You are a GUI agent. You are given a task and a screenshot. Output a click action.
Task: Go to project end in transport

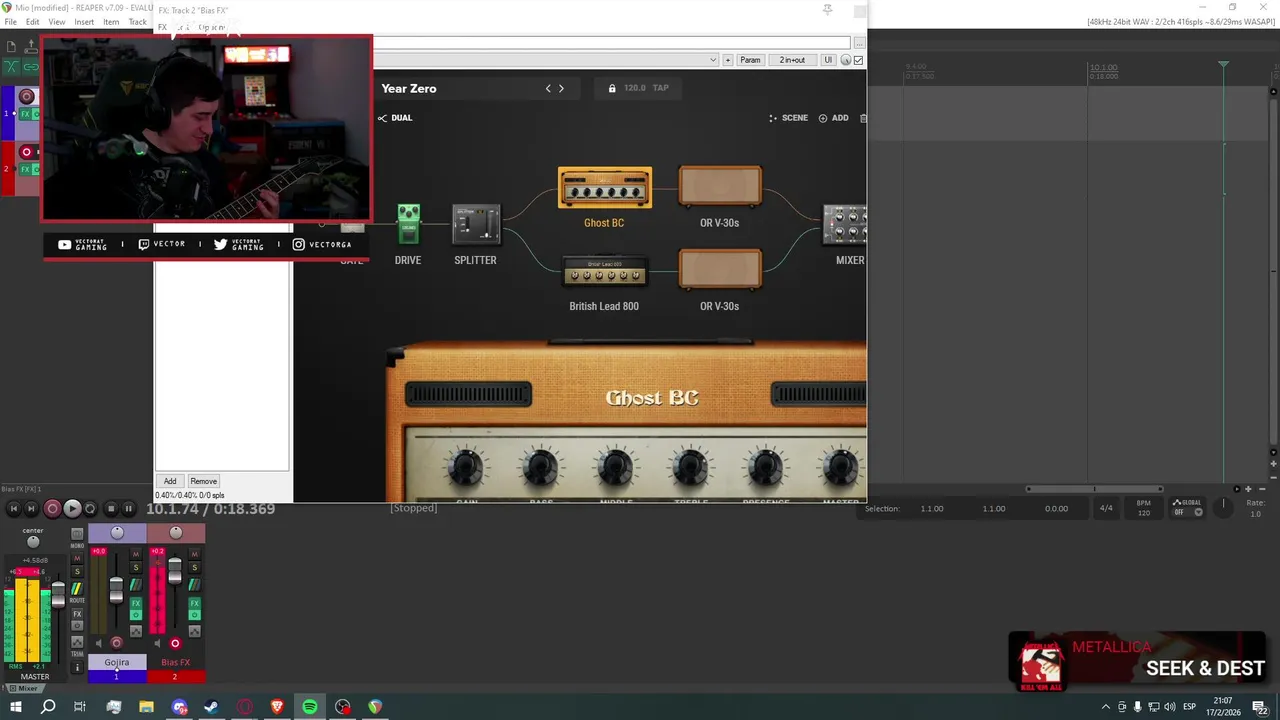click(31, 509)
